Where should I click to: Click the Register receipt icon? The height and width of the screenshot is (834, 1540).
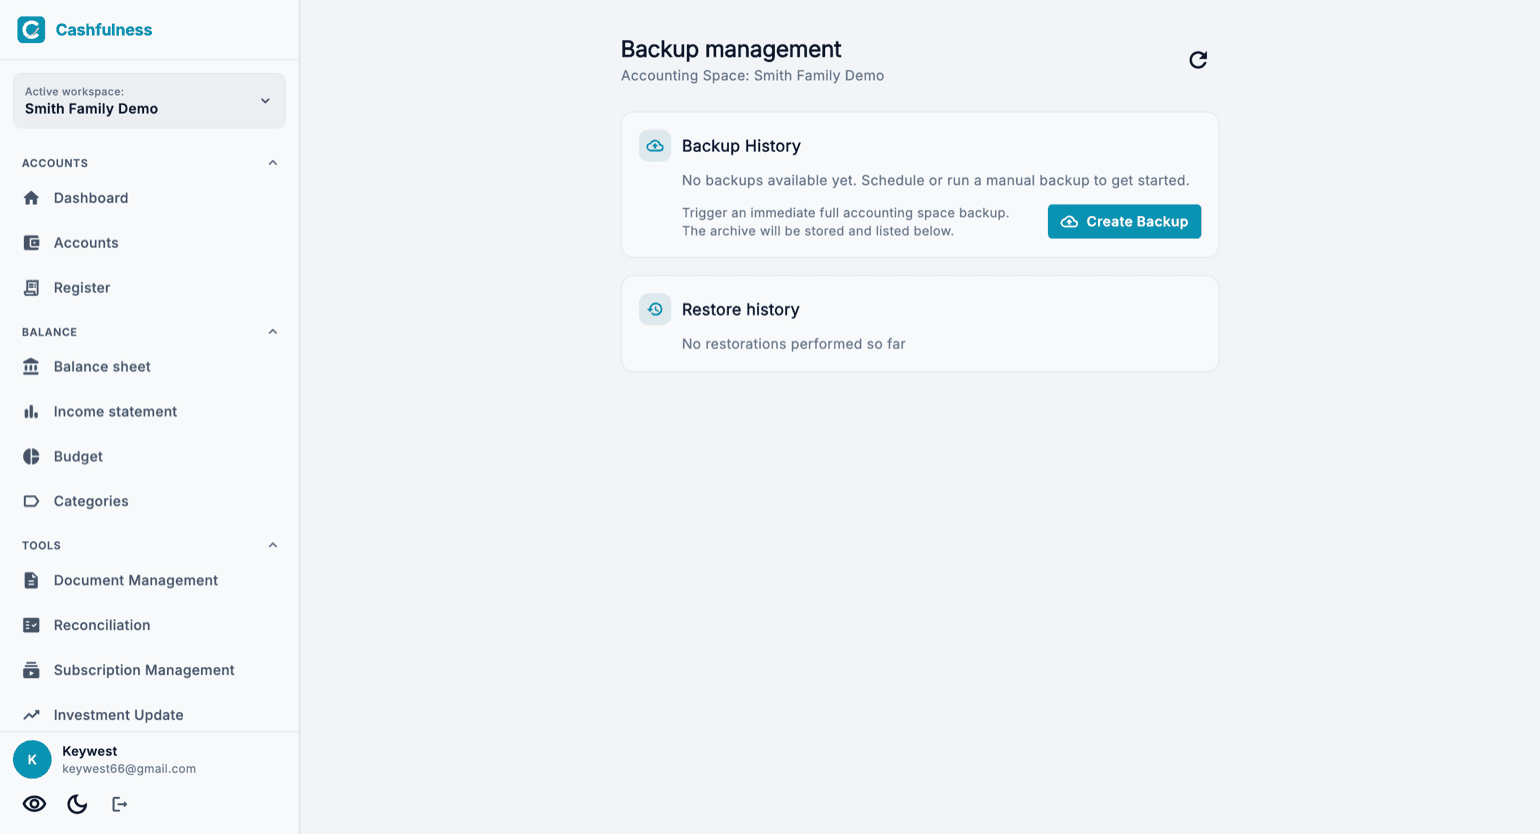click(x=31, y=288)
